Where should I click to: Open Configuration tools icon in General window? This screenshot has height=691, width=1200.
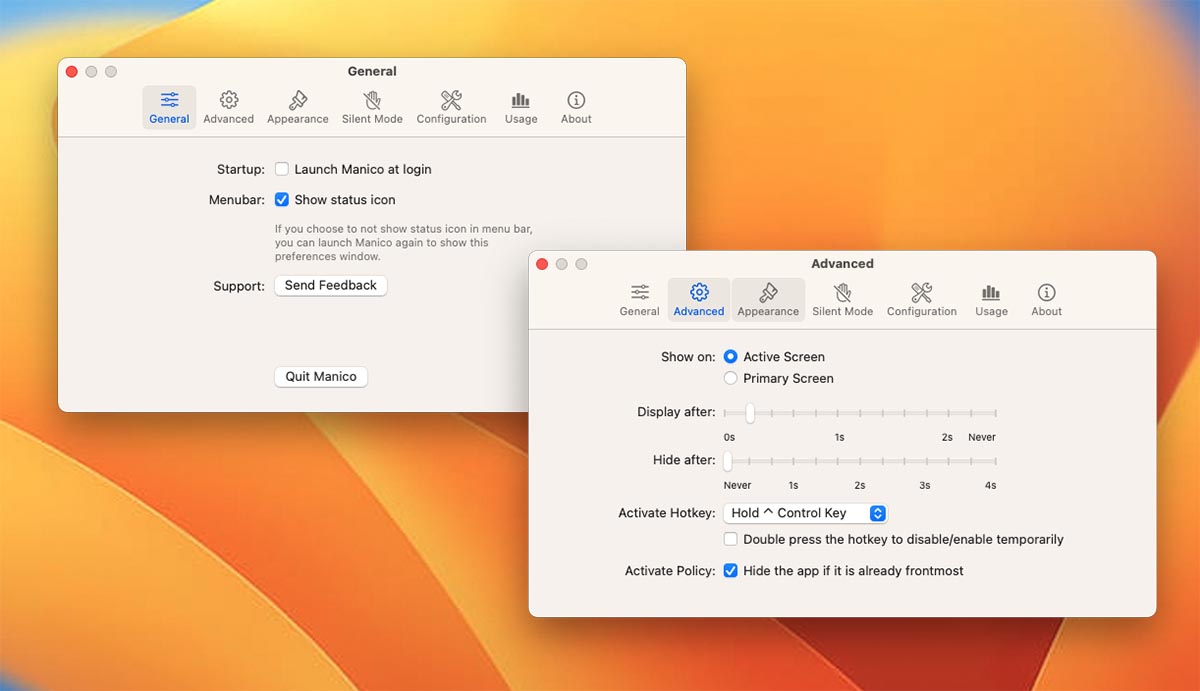[x=451, y=101]
